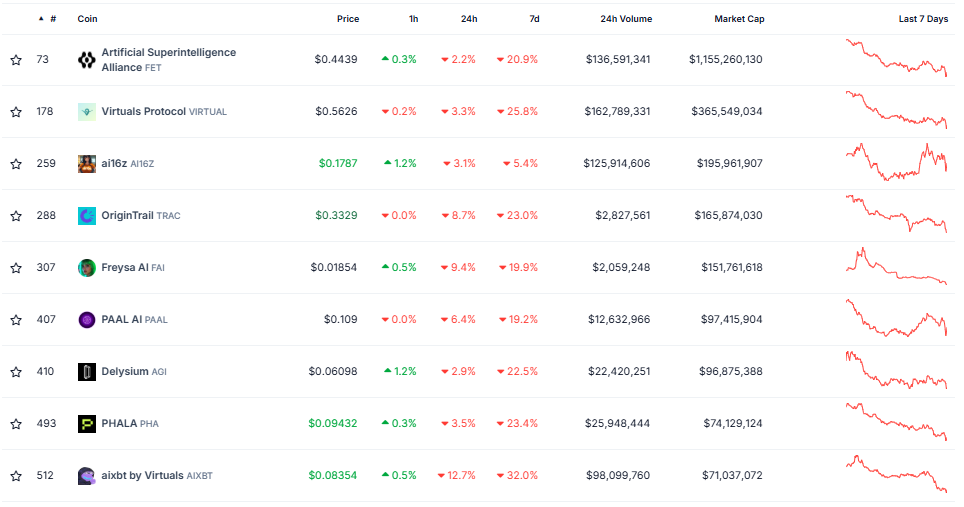The width and height of the screenshot is (964, 507).
Task: View the Freysa AI 7-day sparkline
Action: coord(896,266)
